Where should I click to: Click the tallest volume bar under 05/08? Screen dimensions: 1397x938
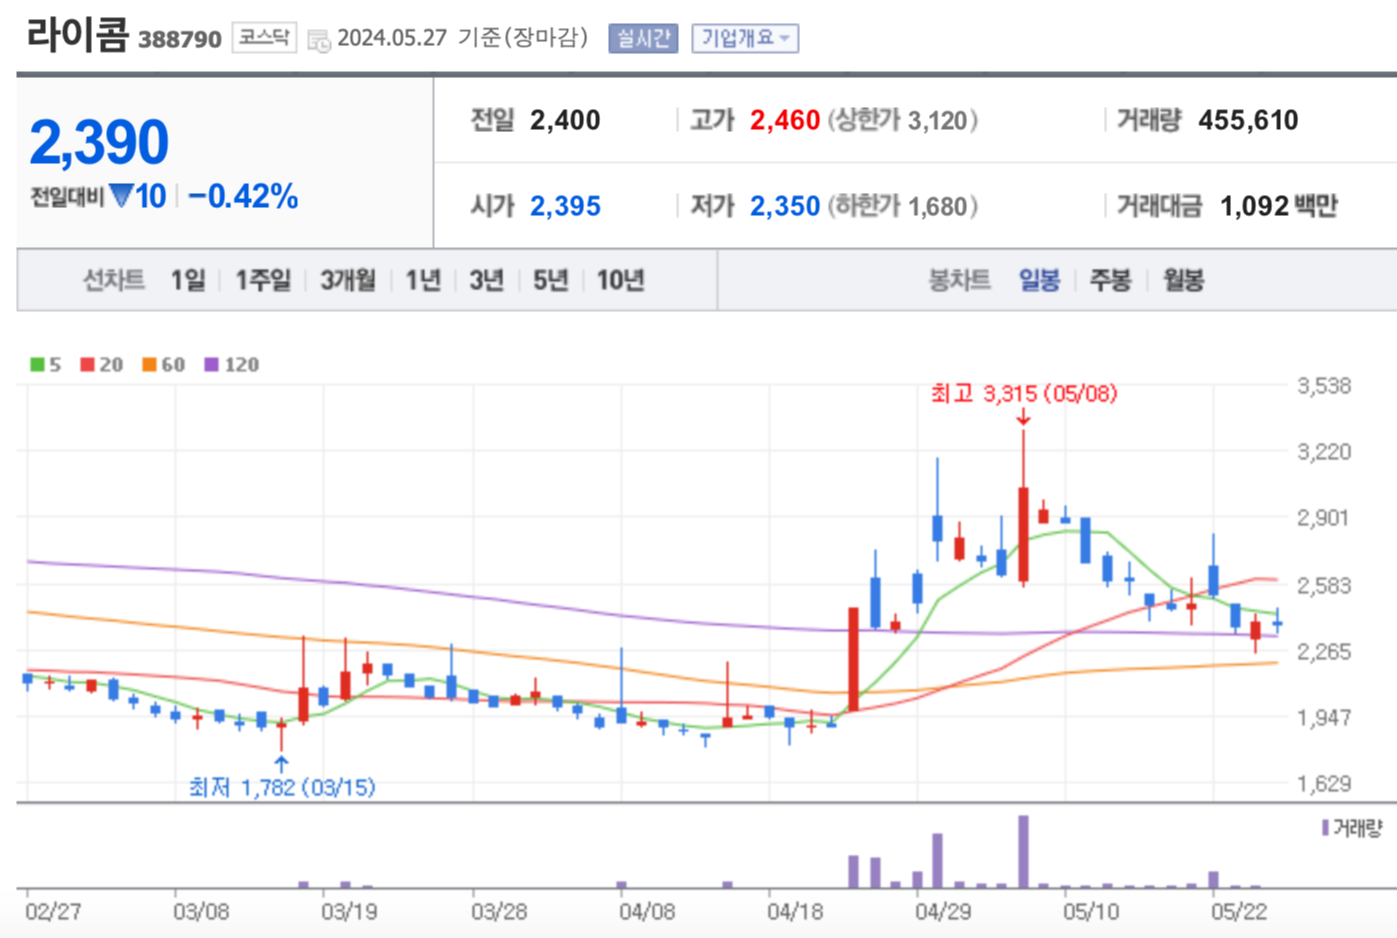coord(1023,852)
